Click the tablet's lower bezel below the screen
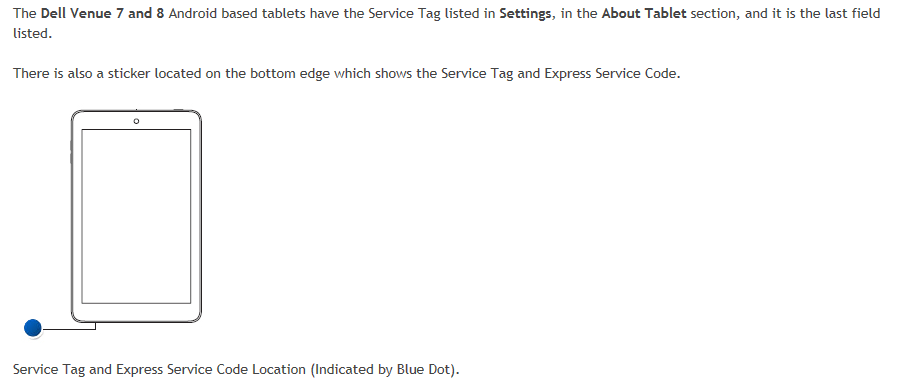Image resolution: width=910 pixels, height=387 pixels. (136, 311)
